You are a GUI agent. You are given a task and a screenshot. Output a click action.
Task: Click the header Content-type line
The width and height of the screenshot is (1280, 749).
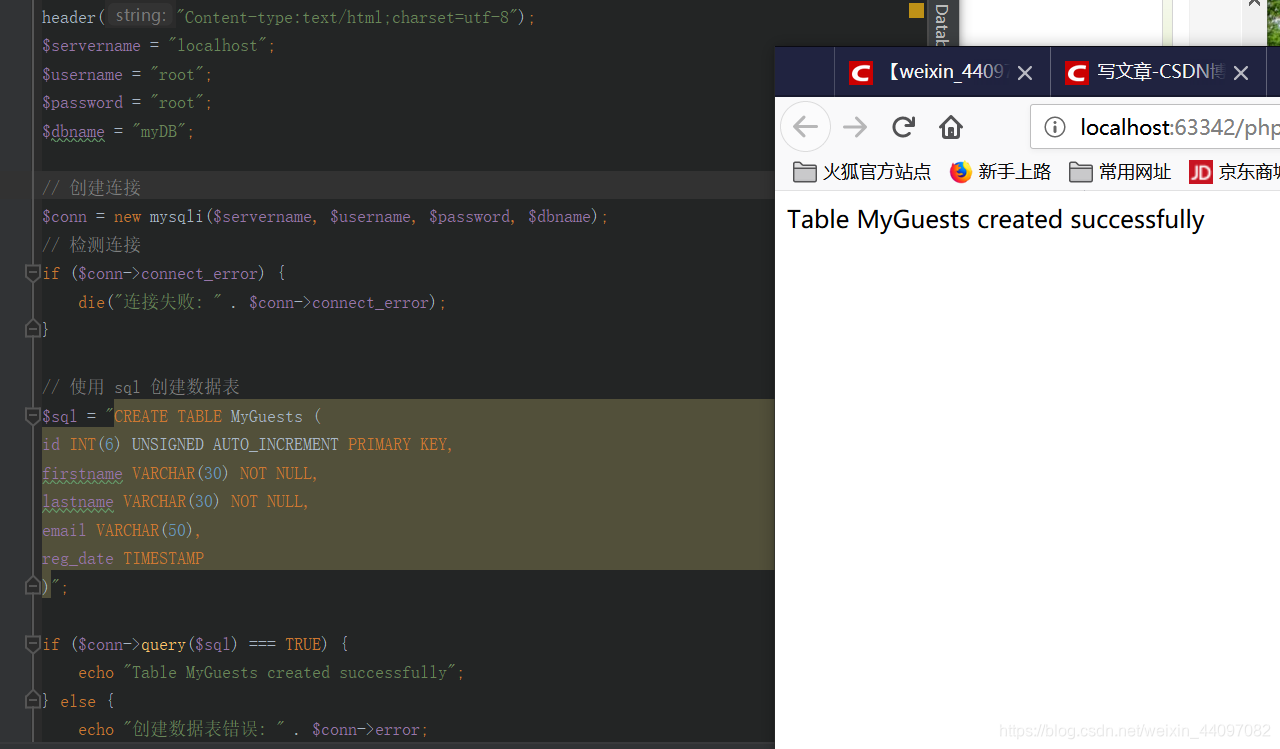289,17
